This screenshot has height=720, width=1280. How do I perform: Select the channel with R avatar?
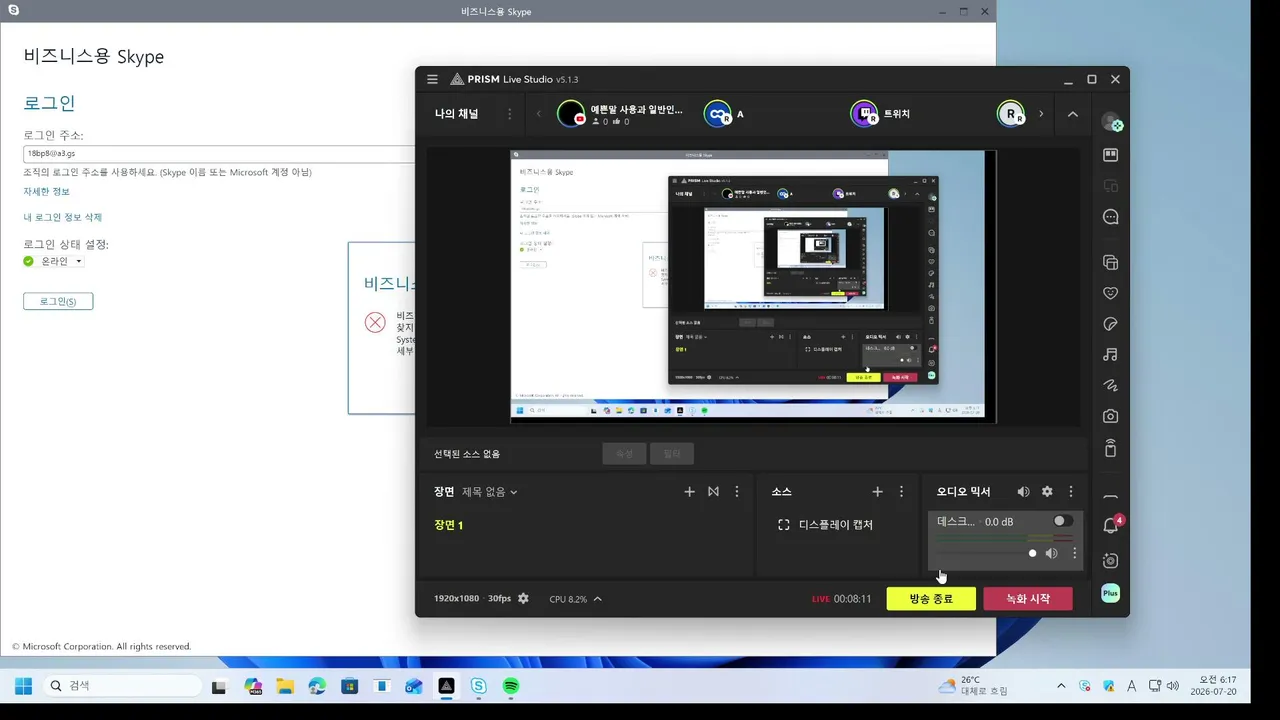1011,114
